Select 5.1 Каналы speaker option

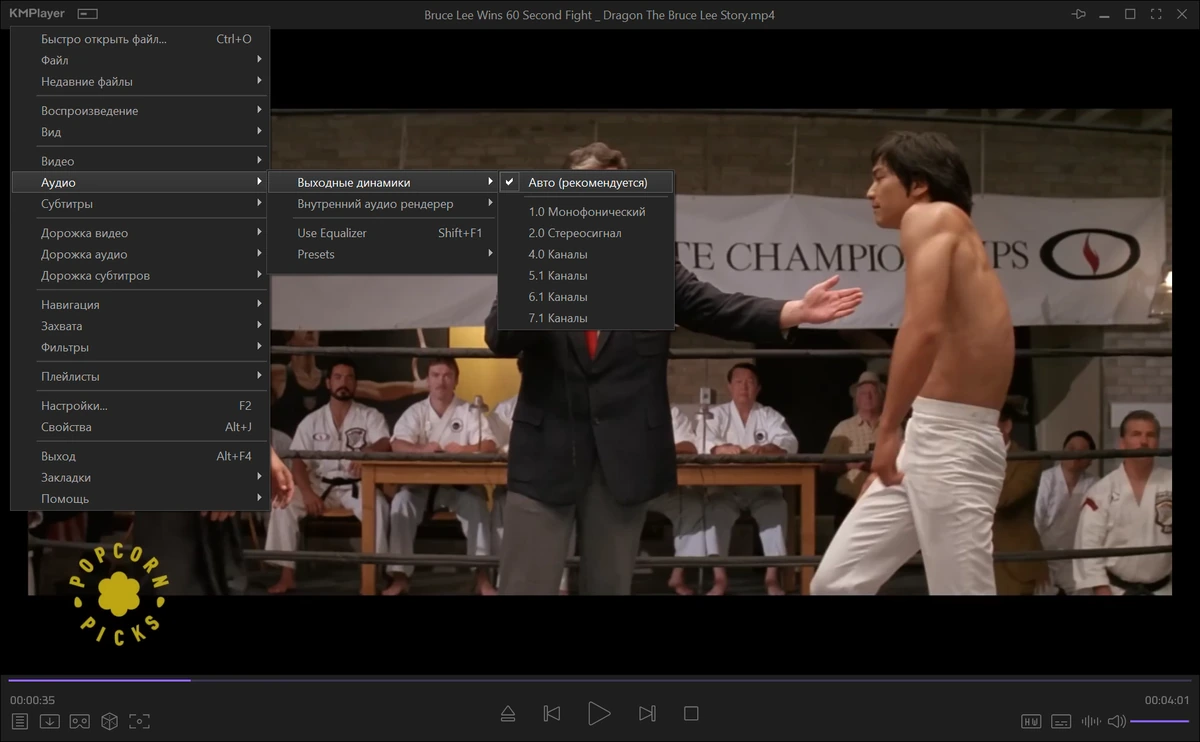(x=587, y=275)
